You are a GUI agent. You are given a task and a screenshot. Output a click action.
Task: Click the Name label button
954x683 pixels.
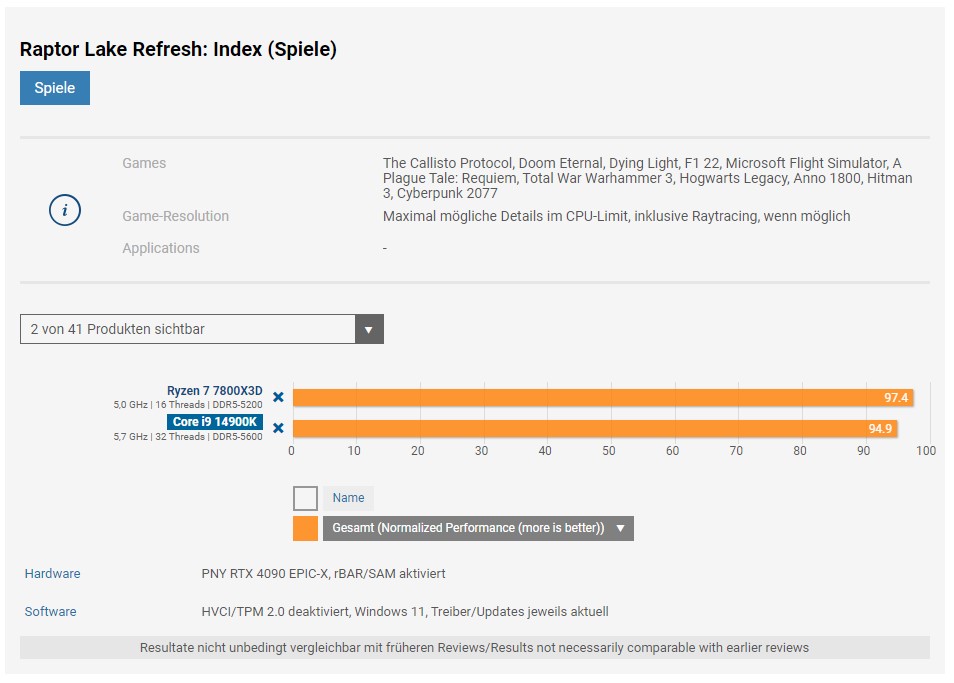coord(348,498)
